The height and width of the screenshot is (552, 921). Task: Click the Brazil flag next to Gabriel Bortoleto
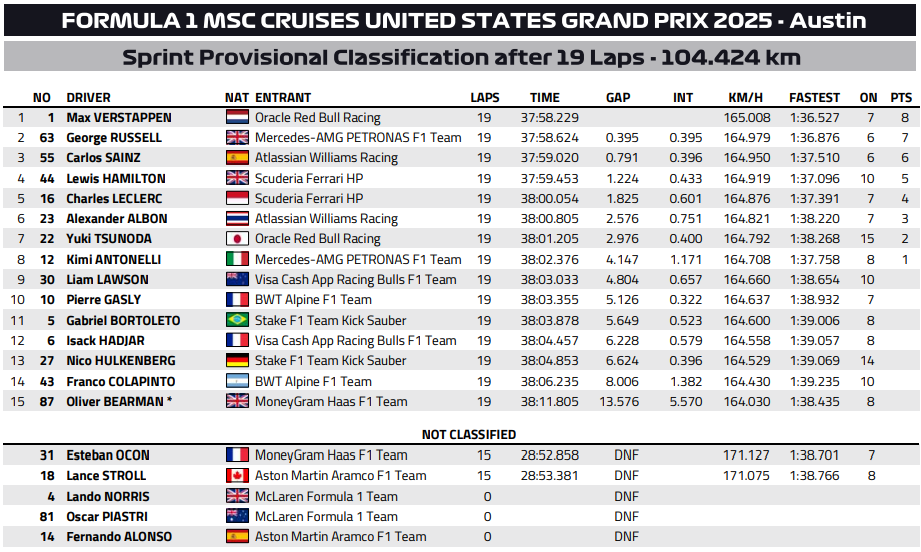pyautogui.click(x=237, y=320)
